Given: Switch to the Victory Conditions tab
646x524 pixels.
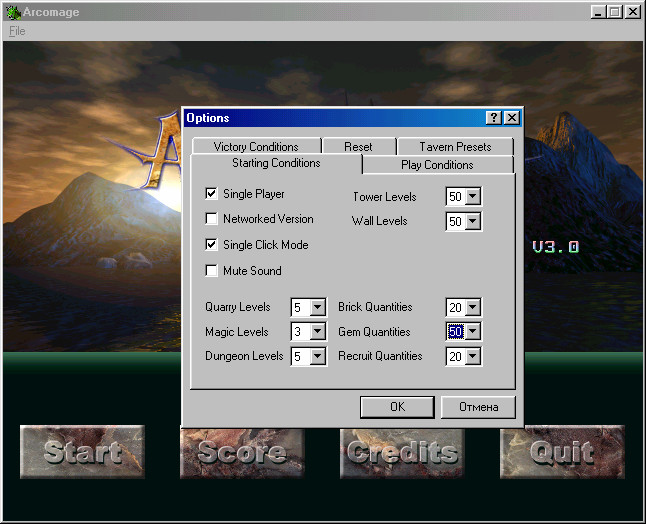Looking at the screenshot, I should tap(256, 146).
